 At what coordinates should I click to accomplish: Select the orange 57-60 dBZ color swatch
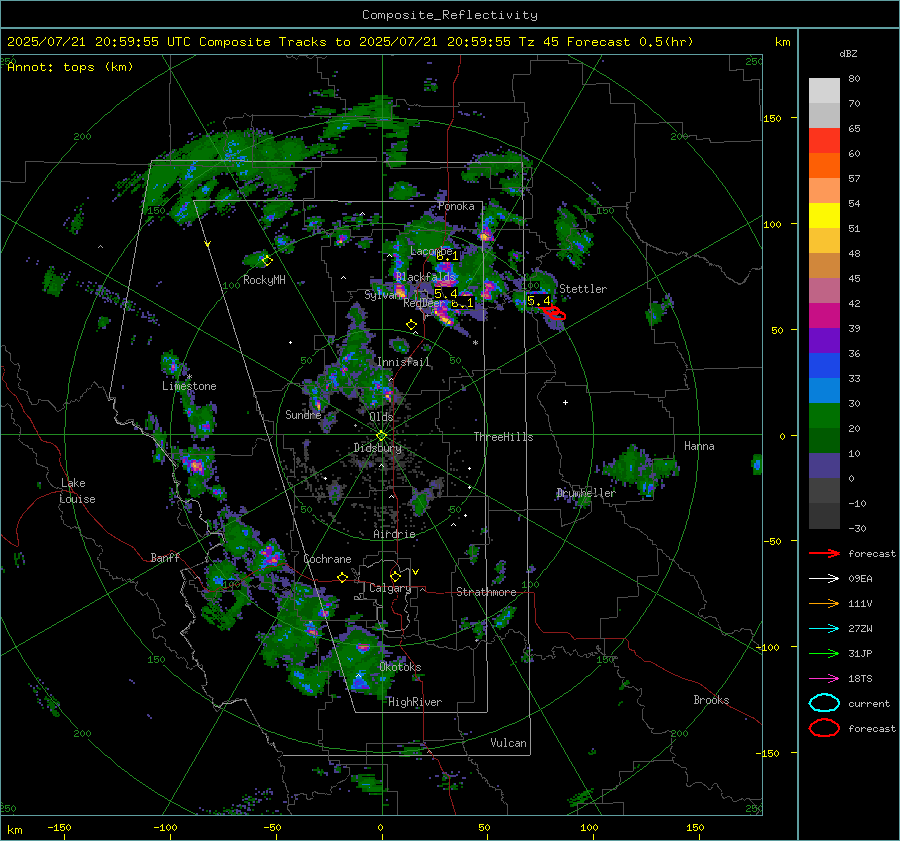tap(824, 166)
